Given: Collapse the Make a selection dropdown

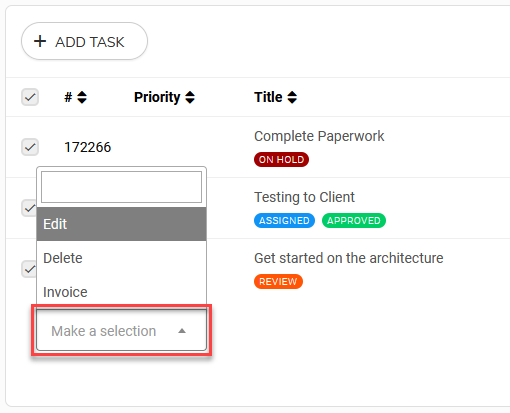Looking at the screenshot, I should (121, 330).
